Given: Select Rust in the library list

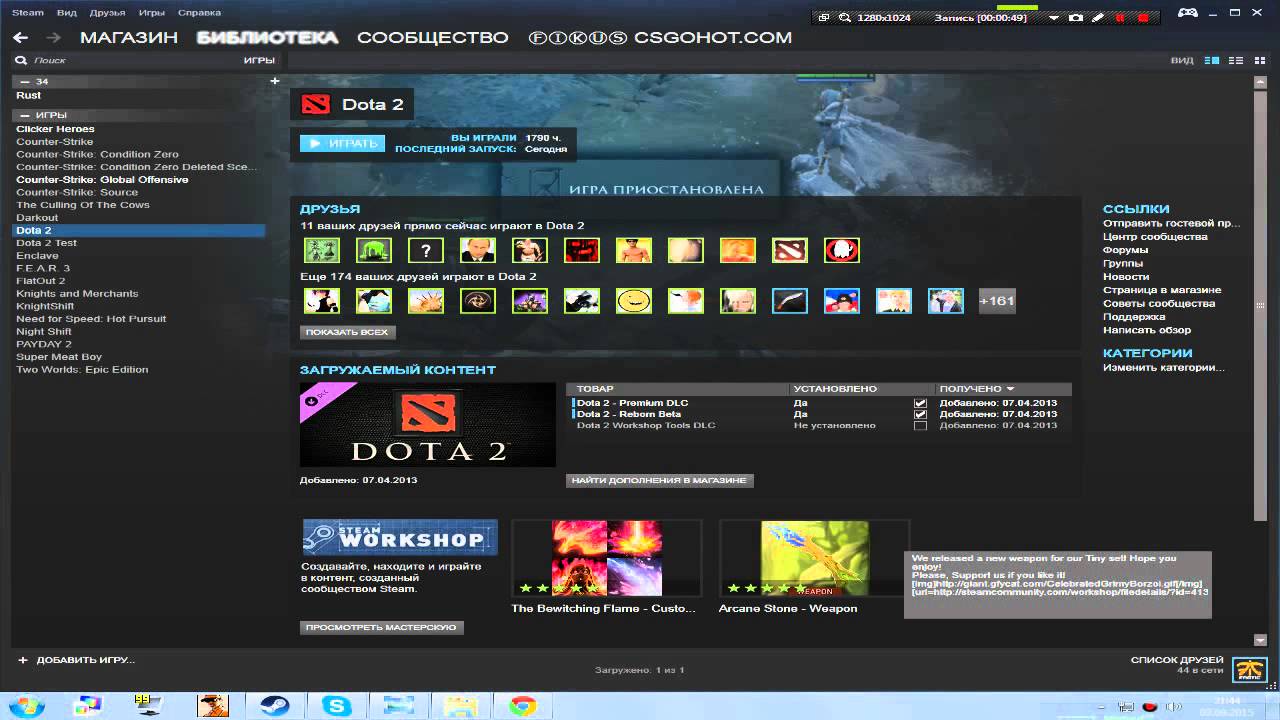Looking at the screenshot, I should tap(29, 95).
